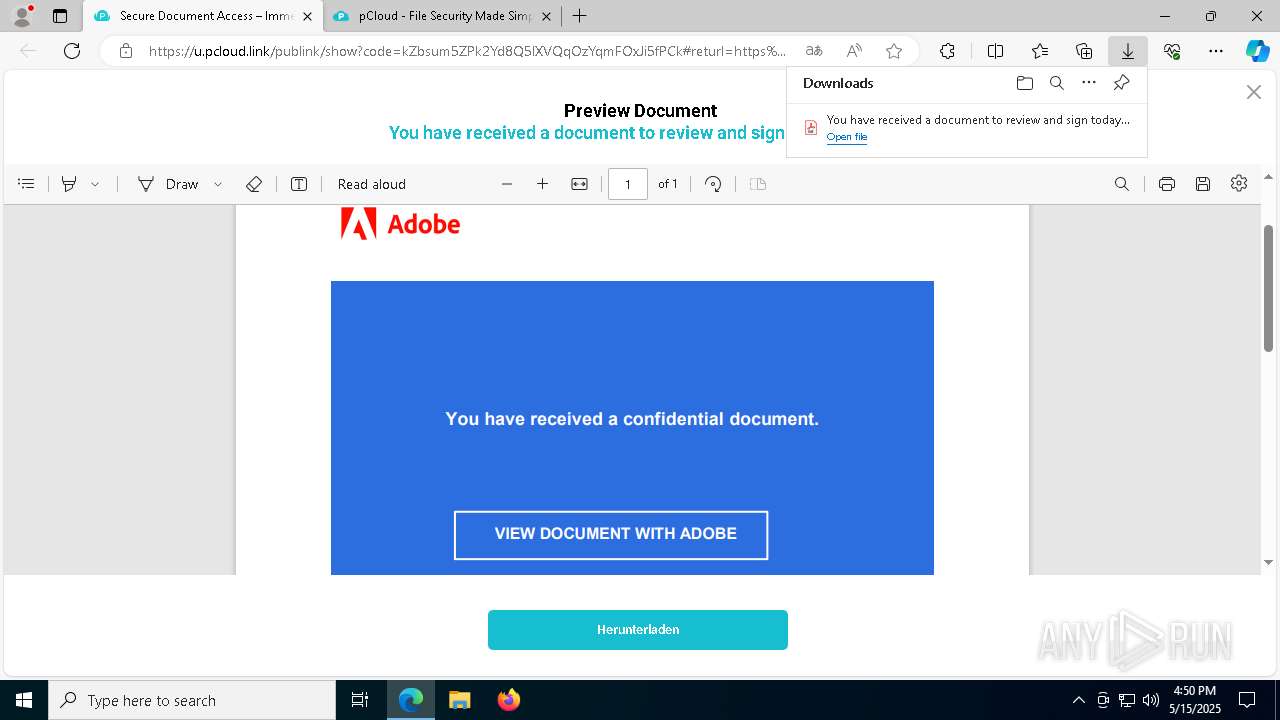Open a new browser tab
This screenshot has width=1280, height=720.
(580, 16)
